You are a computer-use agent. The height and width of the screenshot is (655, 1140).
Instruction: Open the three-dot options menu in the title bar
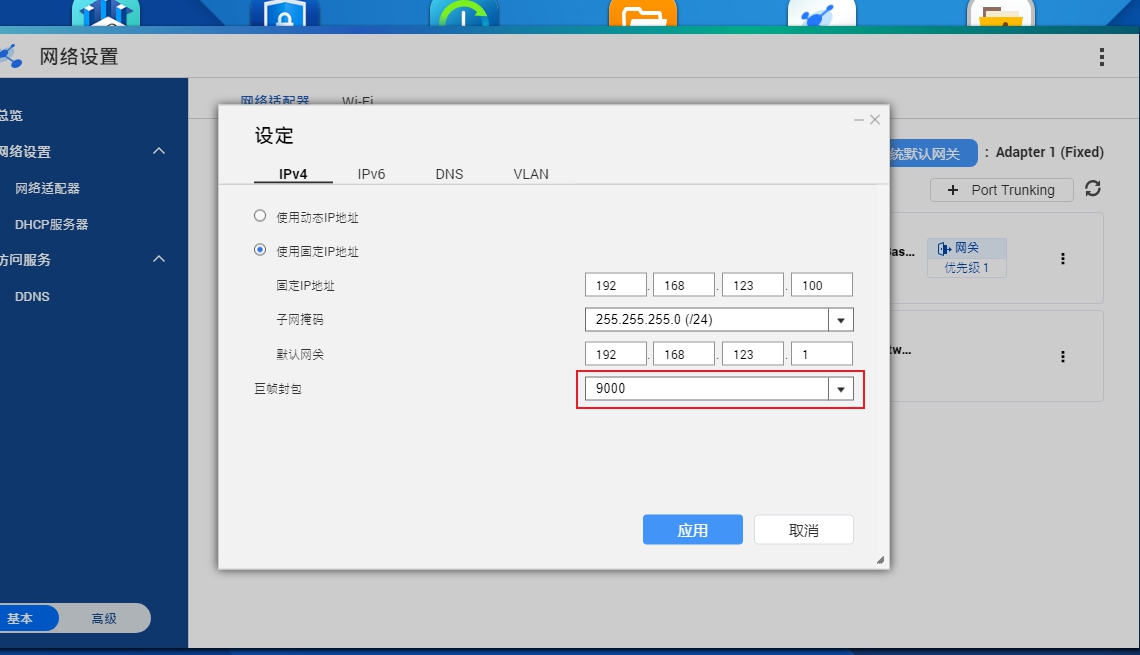point(1101,56)
